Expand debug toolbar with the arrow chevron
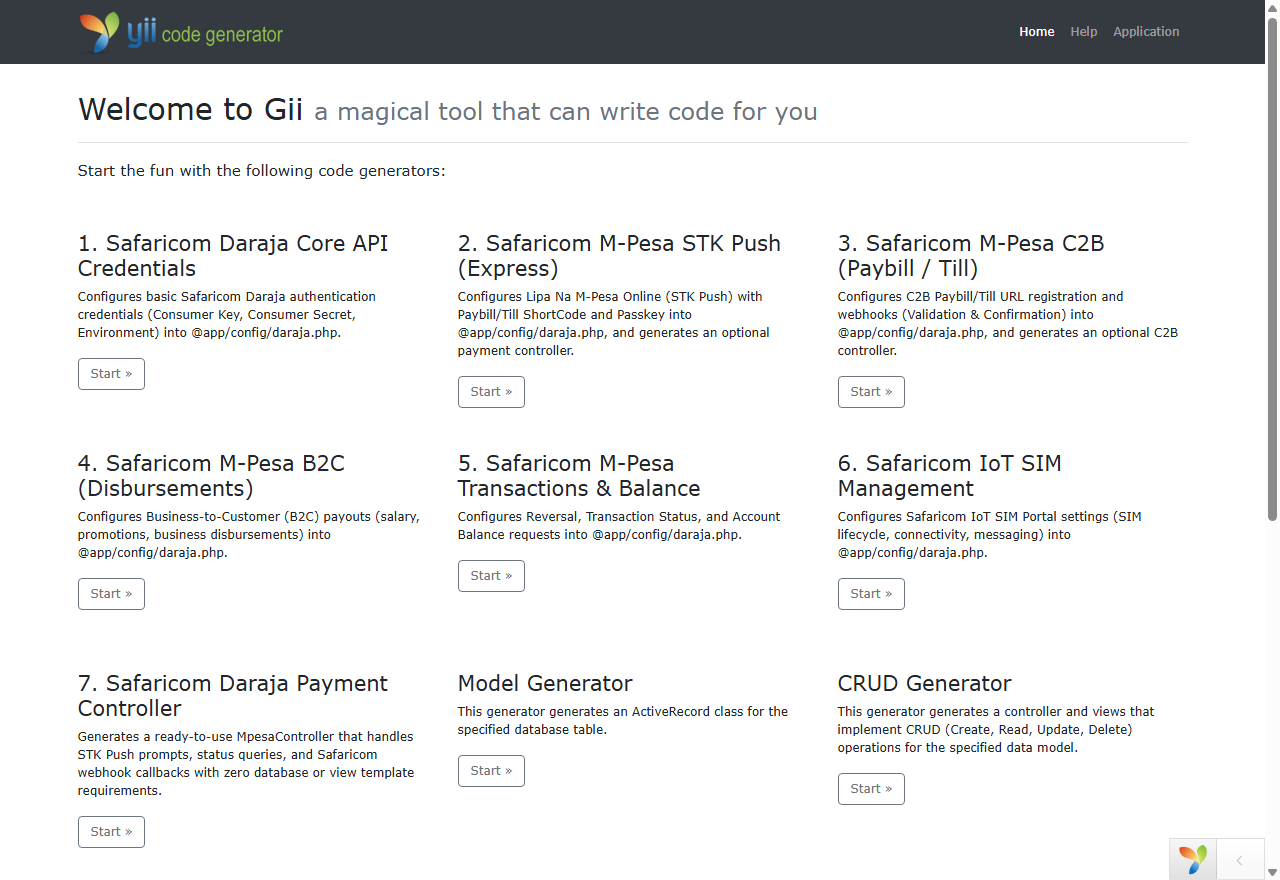The image size is (1280, 880). coord(1240,860)
